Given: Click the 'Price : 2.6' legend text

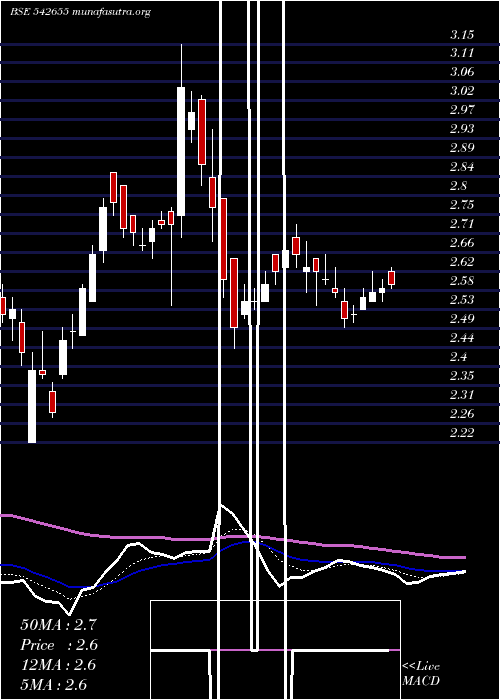Looking at the screenshot, I should click(59, 645).
